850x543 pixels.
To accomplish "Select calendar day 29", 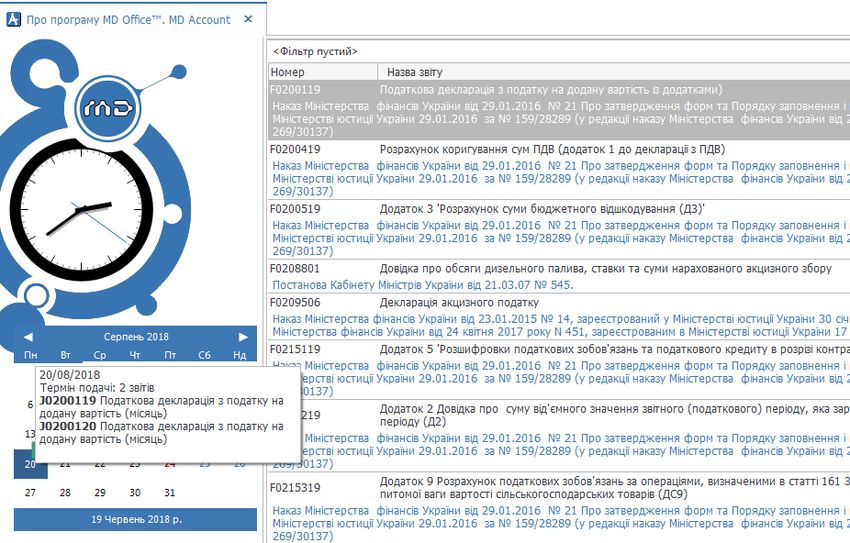I will 100,493.
